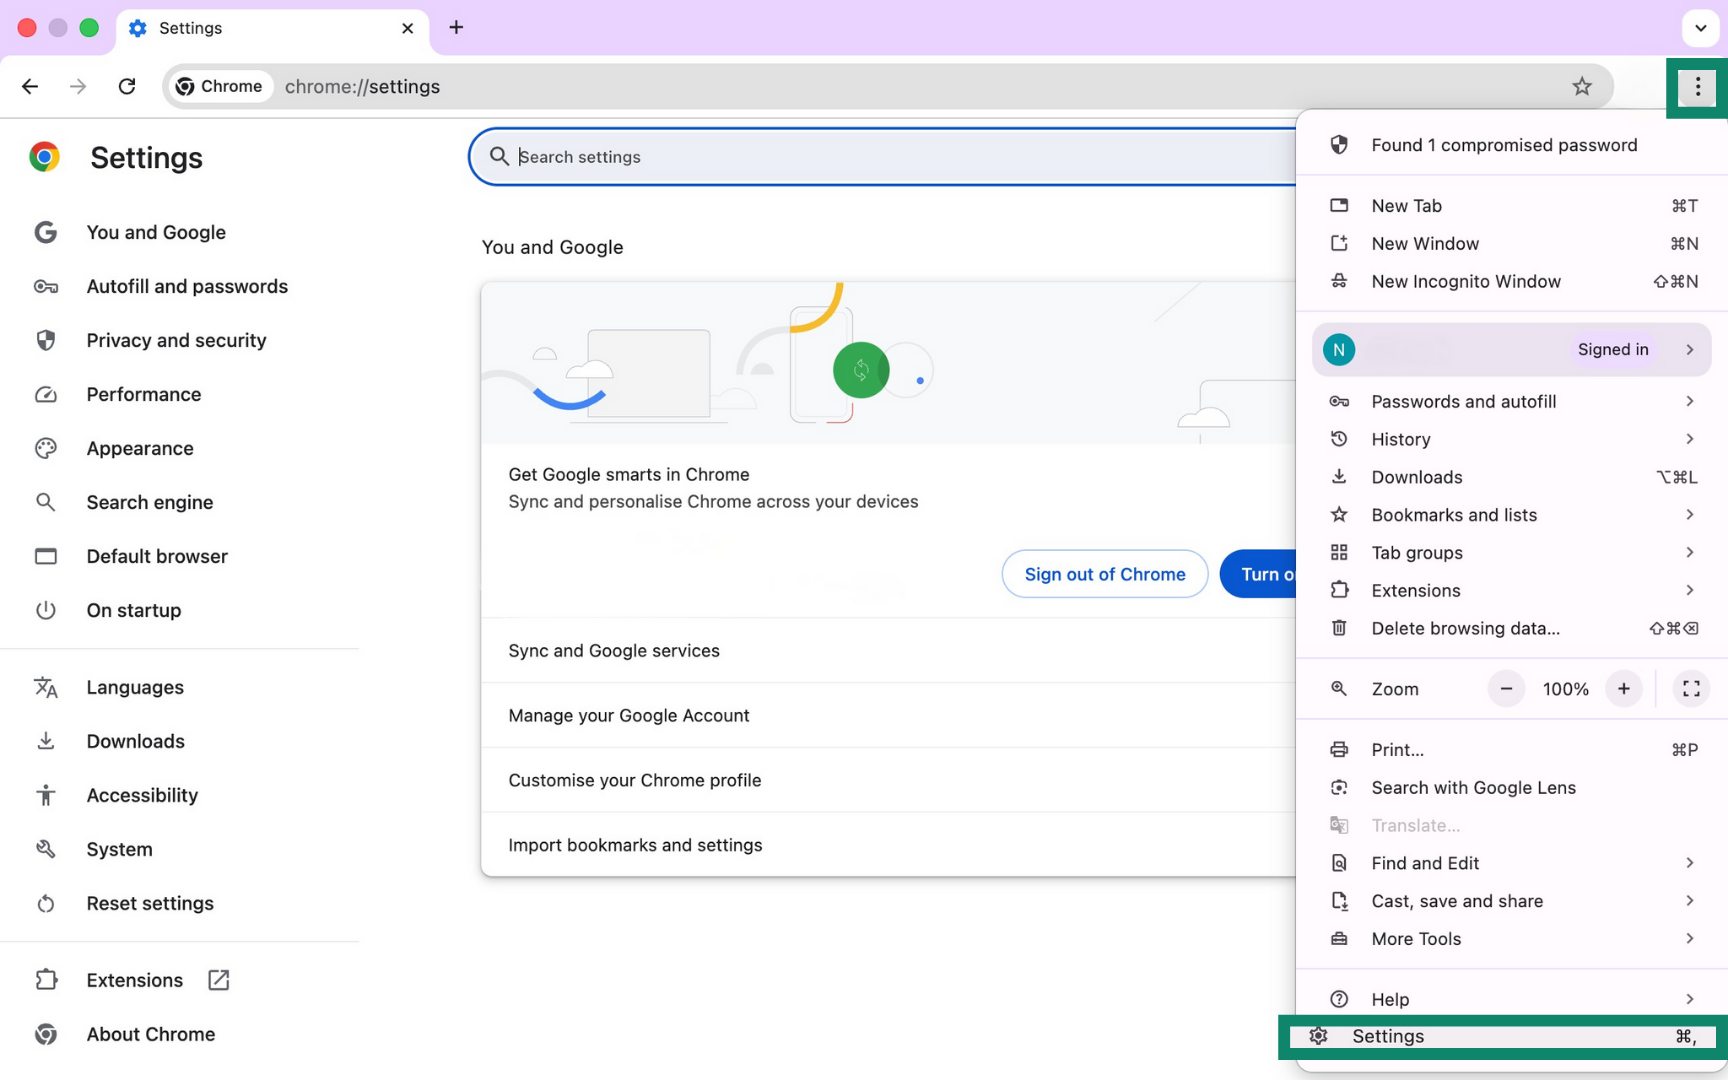Expand the History submenu
Viewport: 1728px width, 1080px height.
pos(1512,440)
